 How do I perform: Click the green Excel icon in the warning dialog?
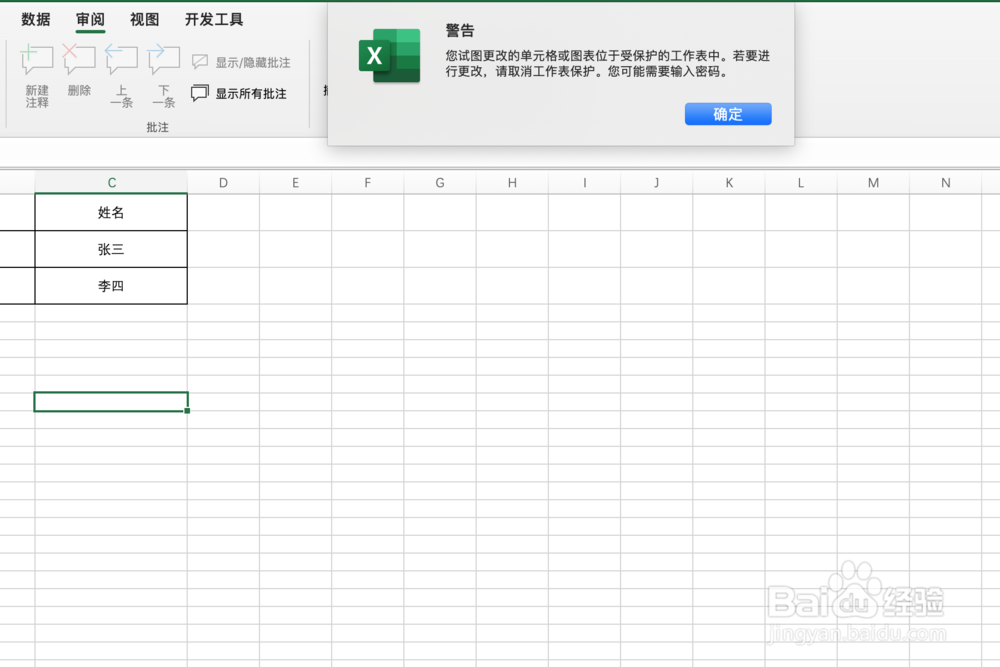pyautogui.click(x=388, y=56)
